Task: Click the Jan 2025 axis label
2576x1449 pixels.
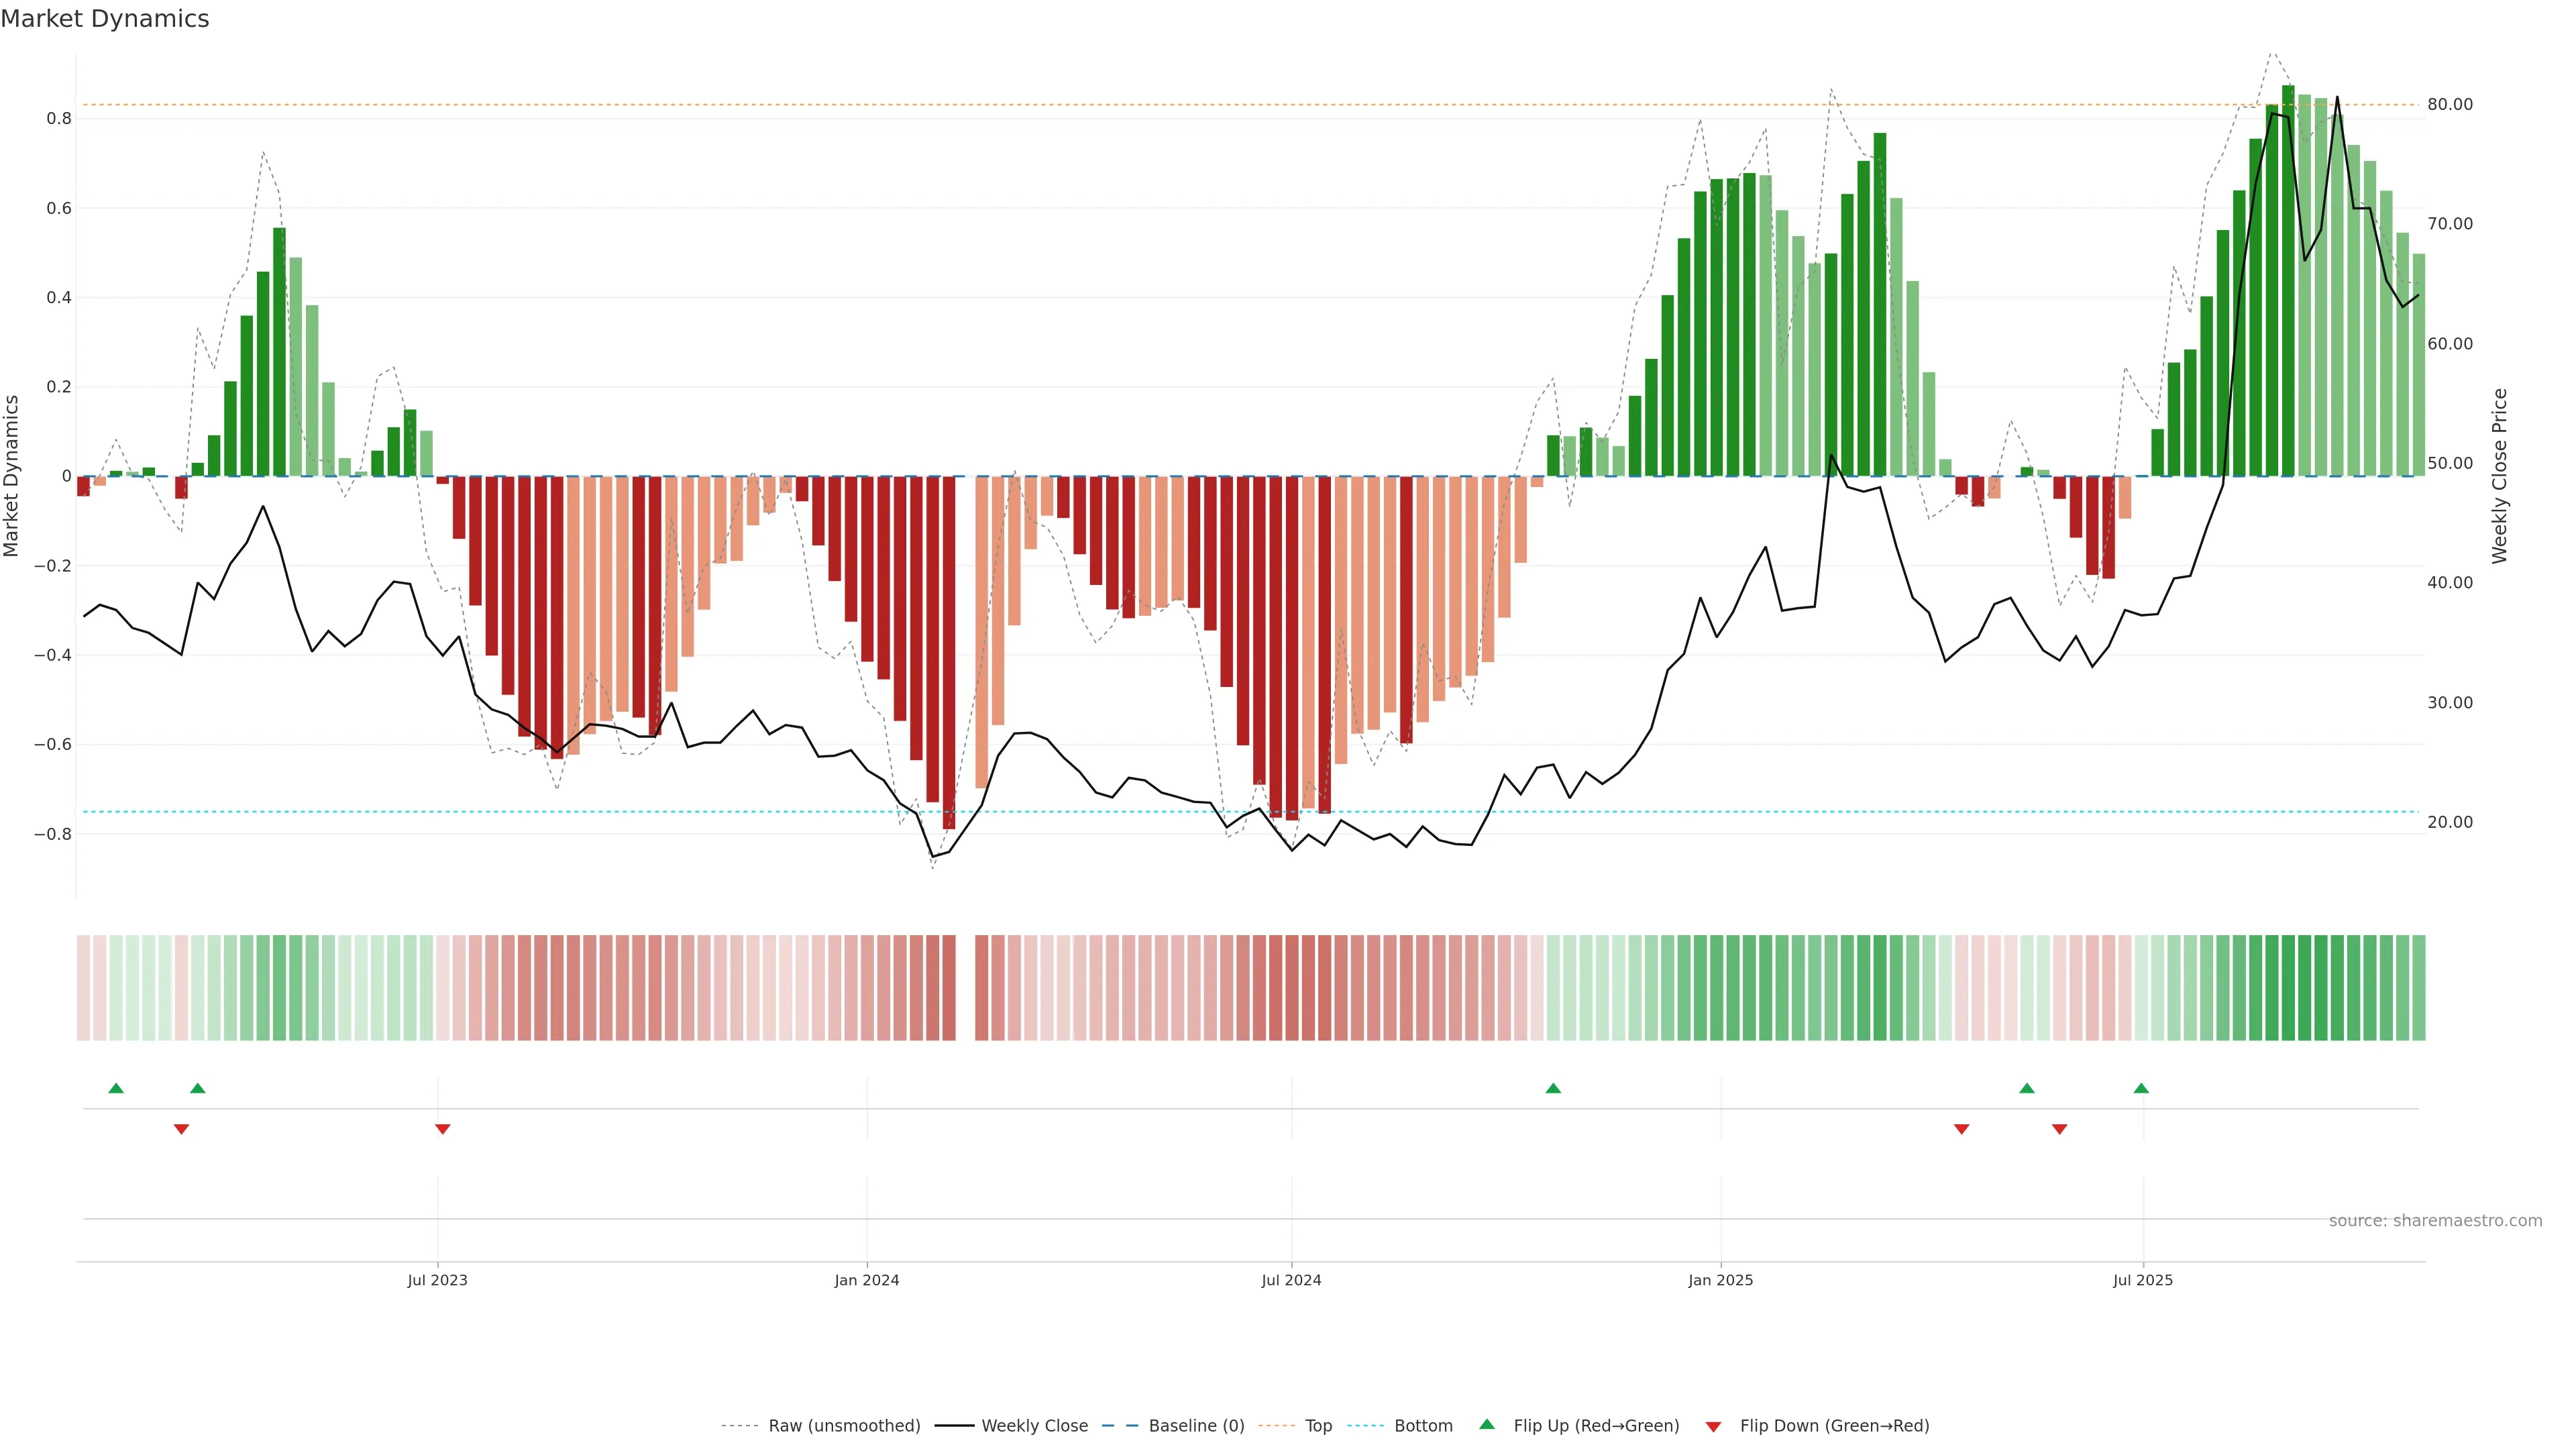Action: coord(1720,1280)
